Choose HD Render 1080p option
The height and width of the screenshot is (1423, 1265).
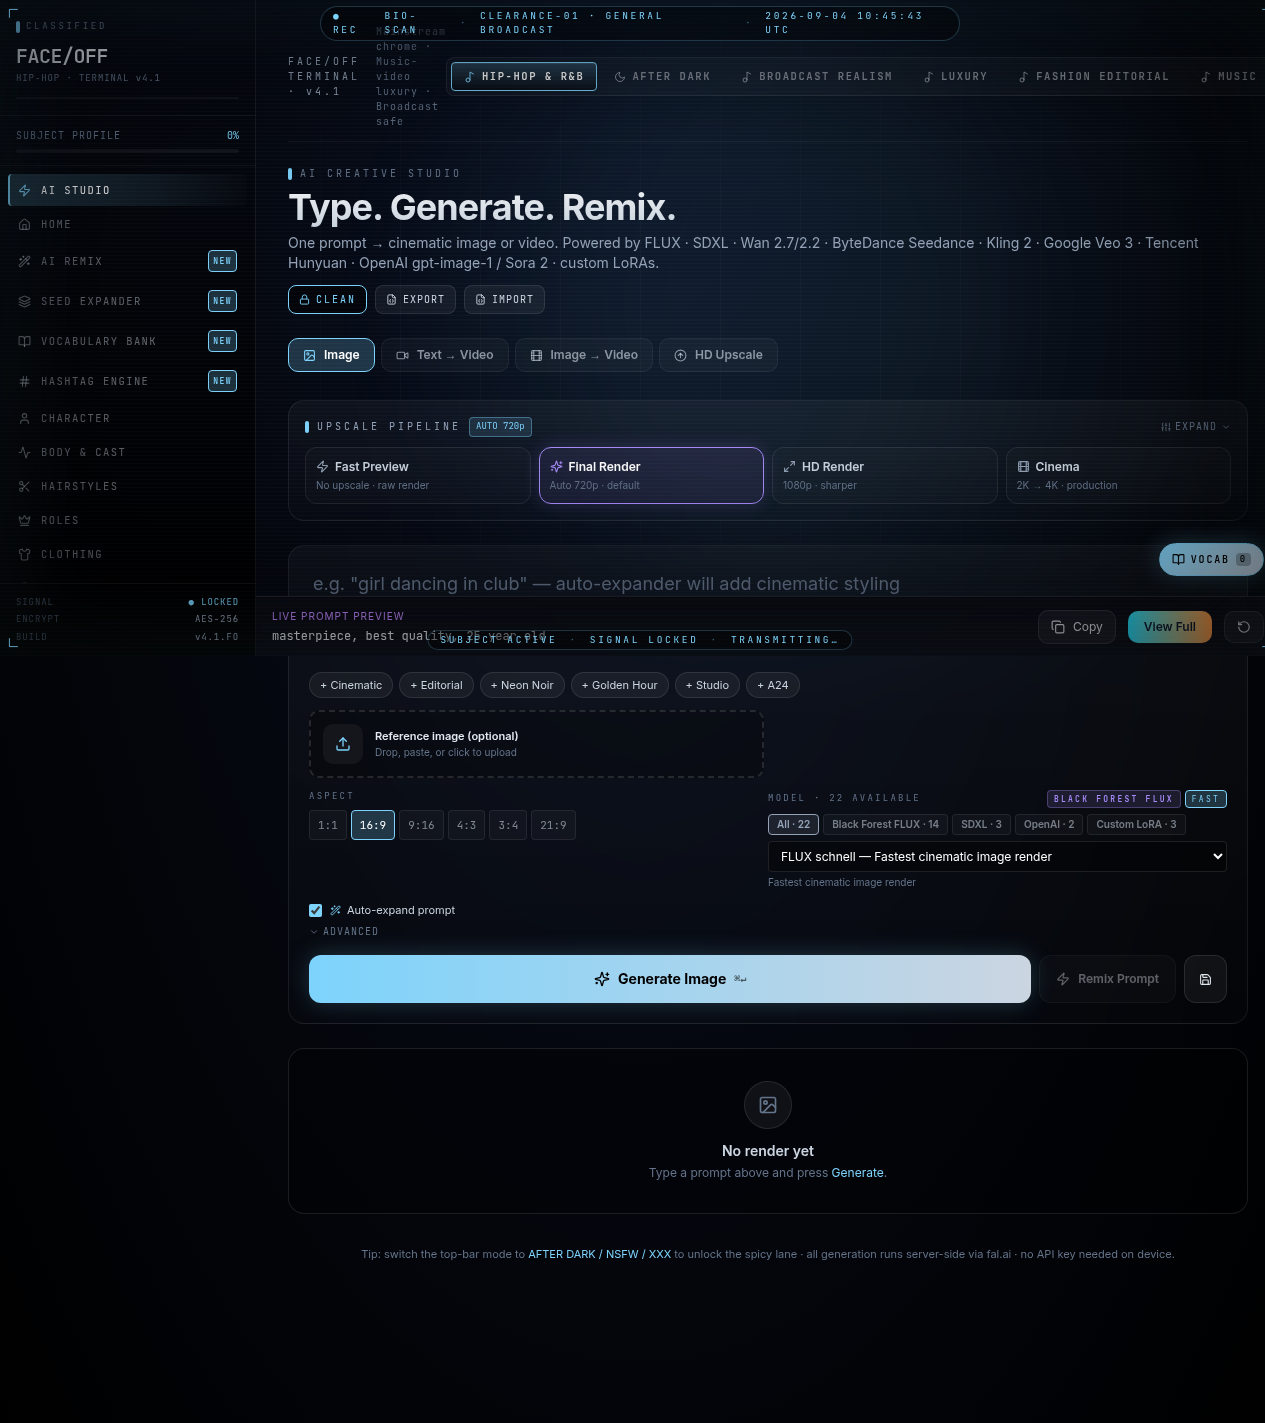pos(885,475)
